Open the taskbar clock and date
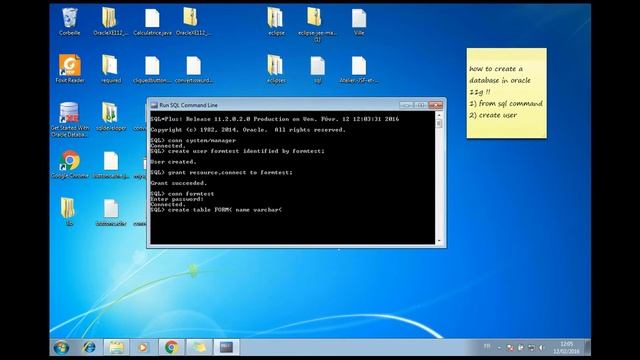The image size is (640, 360). pyautogui.click(x=566, y=348)
